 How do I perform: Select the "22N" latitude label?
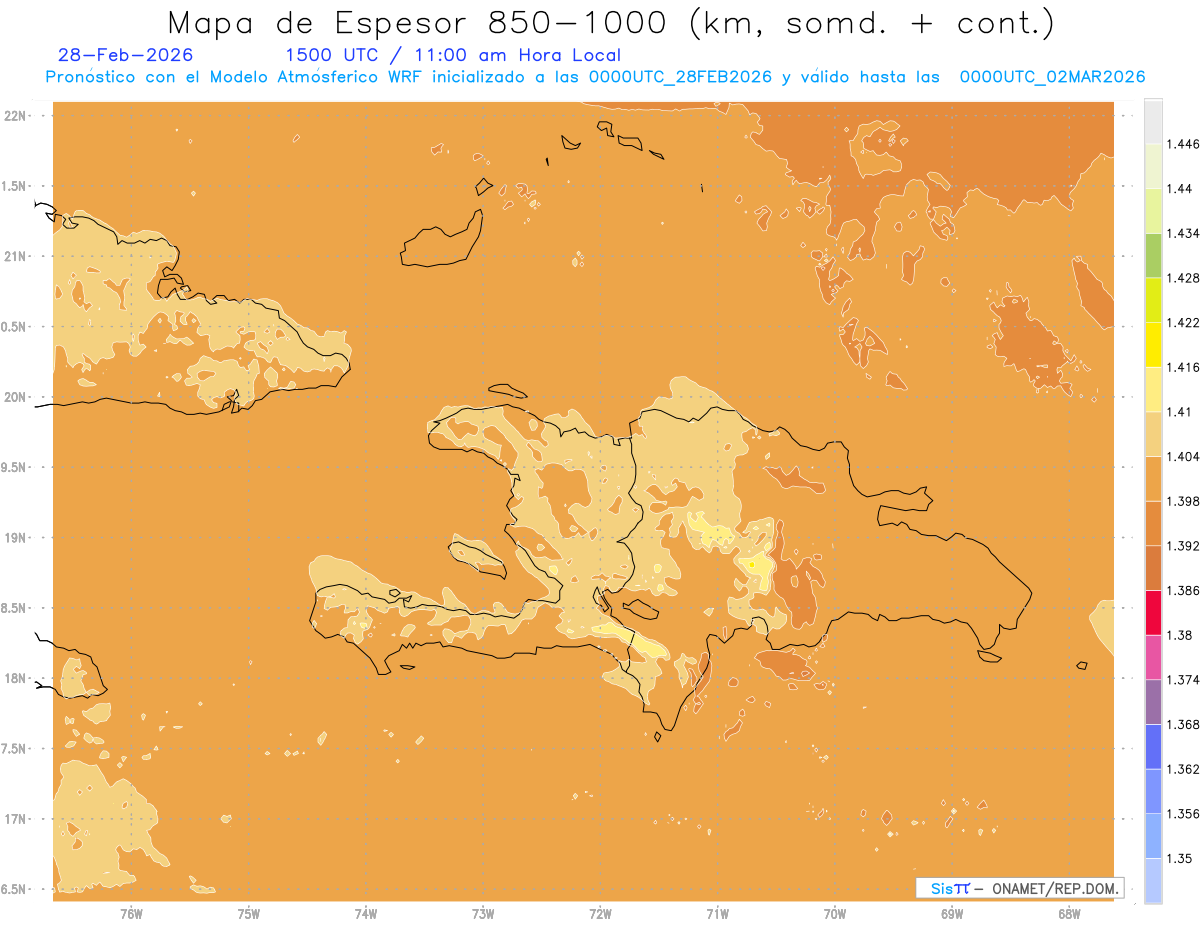[x=17, y=116]
